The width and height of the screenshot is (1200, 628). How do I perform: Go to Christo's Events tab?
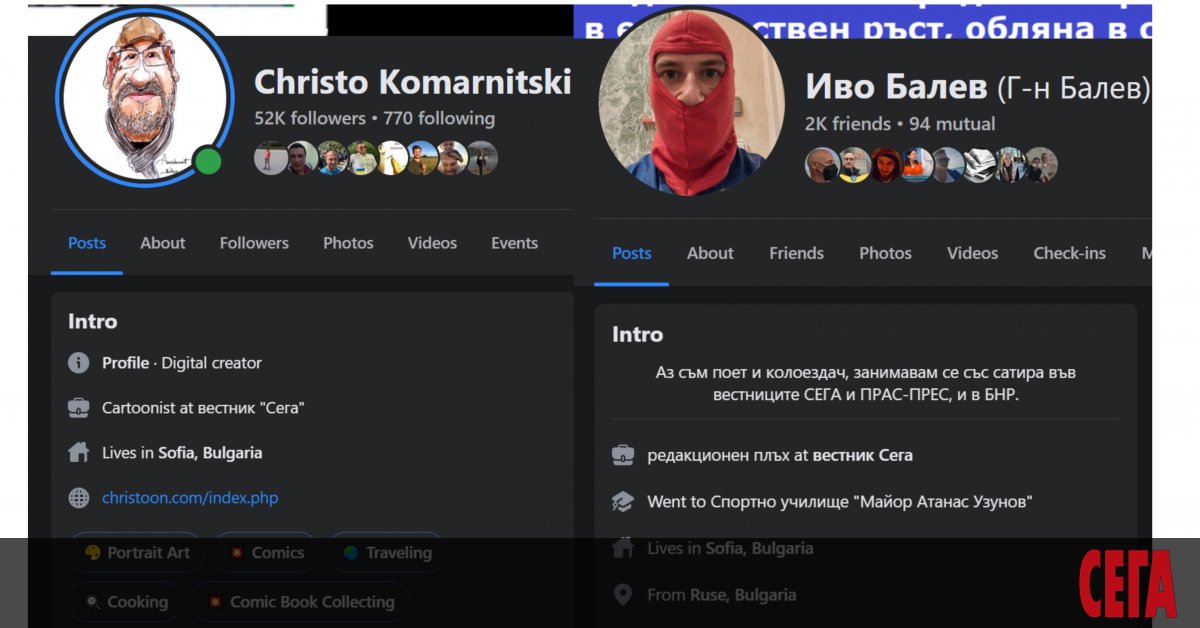point(514,243)
